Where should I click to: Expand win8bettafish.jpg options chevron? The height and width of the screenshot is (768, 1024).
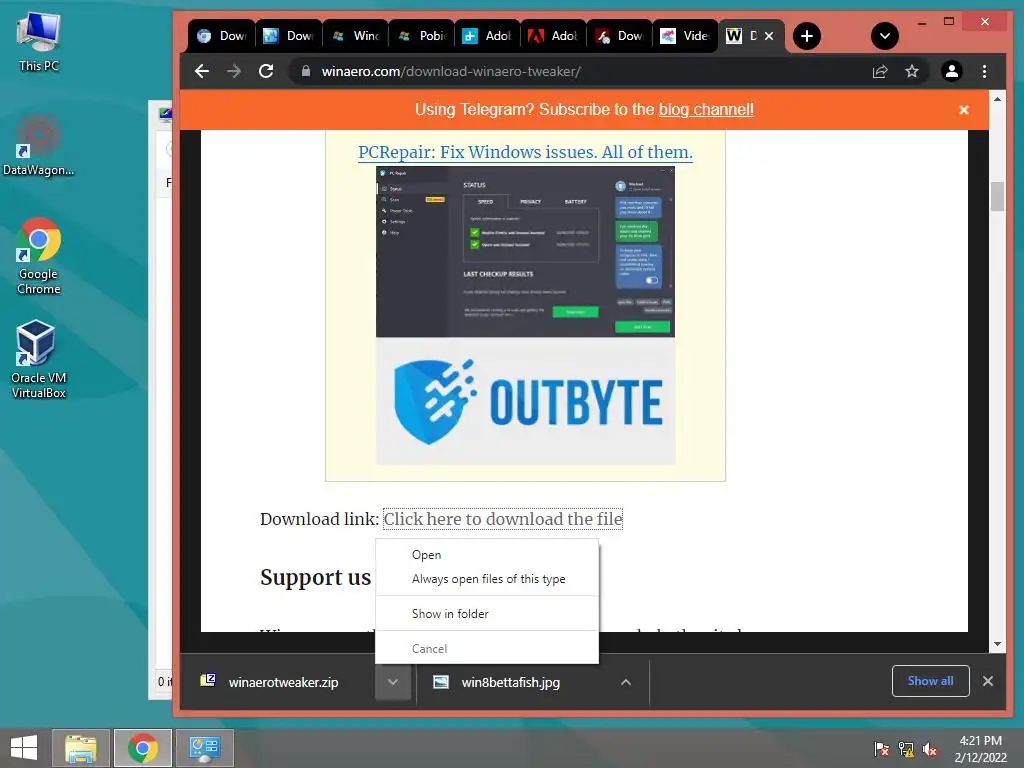coord(626,682)
